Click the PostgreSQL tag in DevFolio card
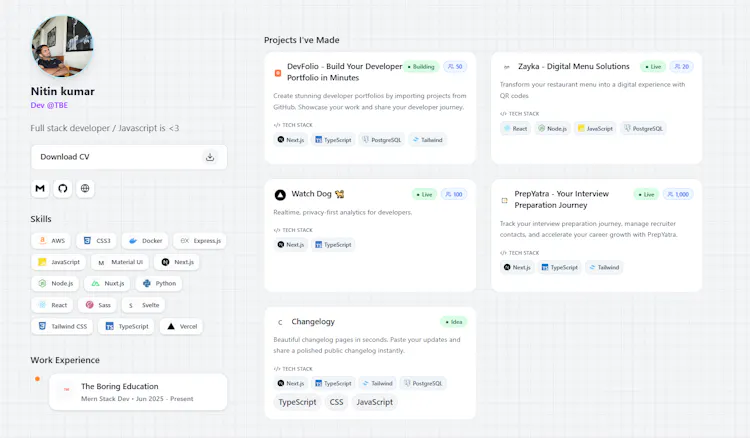750x438 pixels. (x=381, y=140)
